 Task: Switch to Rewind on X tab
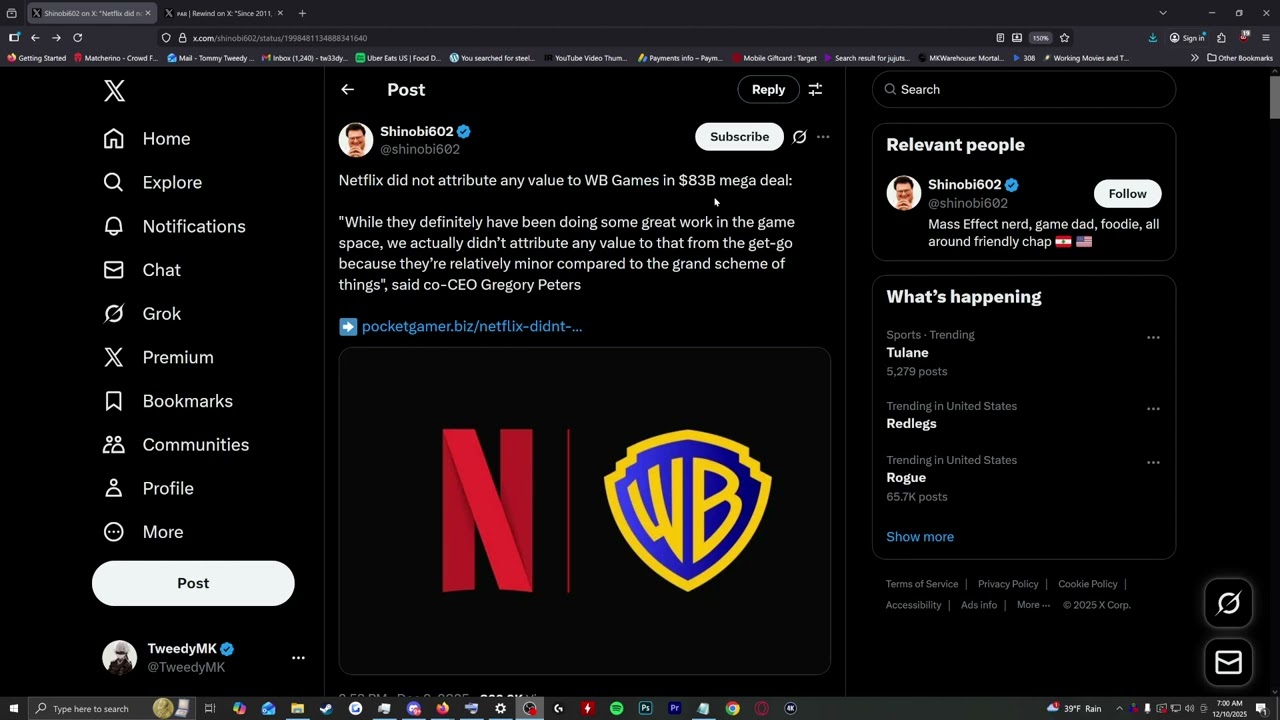(223, 13)
